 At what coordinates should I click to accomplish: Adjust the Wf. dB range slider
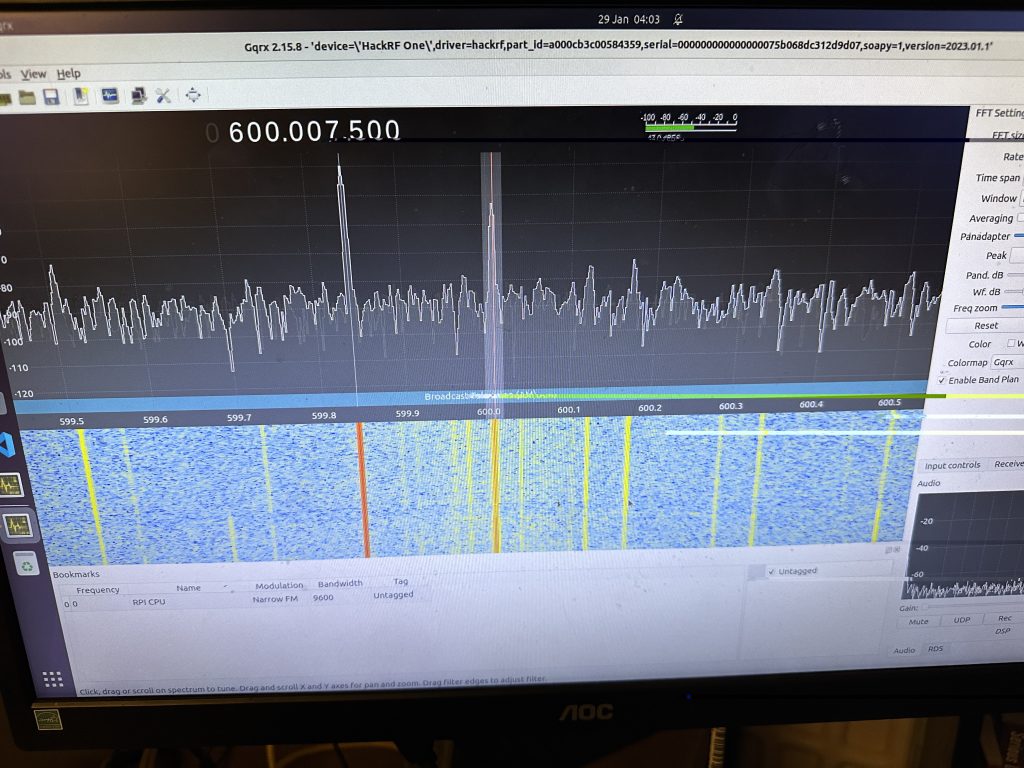point(1014,291)
